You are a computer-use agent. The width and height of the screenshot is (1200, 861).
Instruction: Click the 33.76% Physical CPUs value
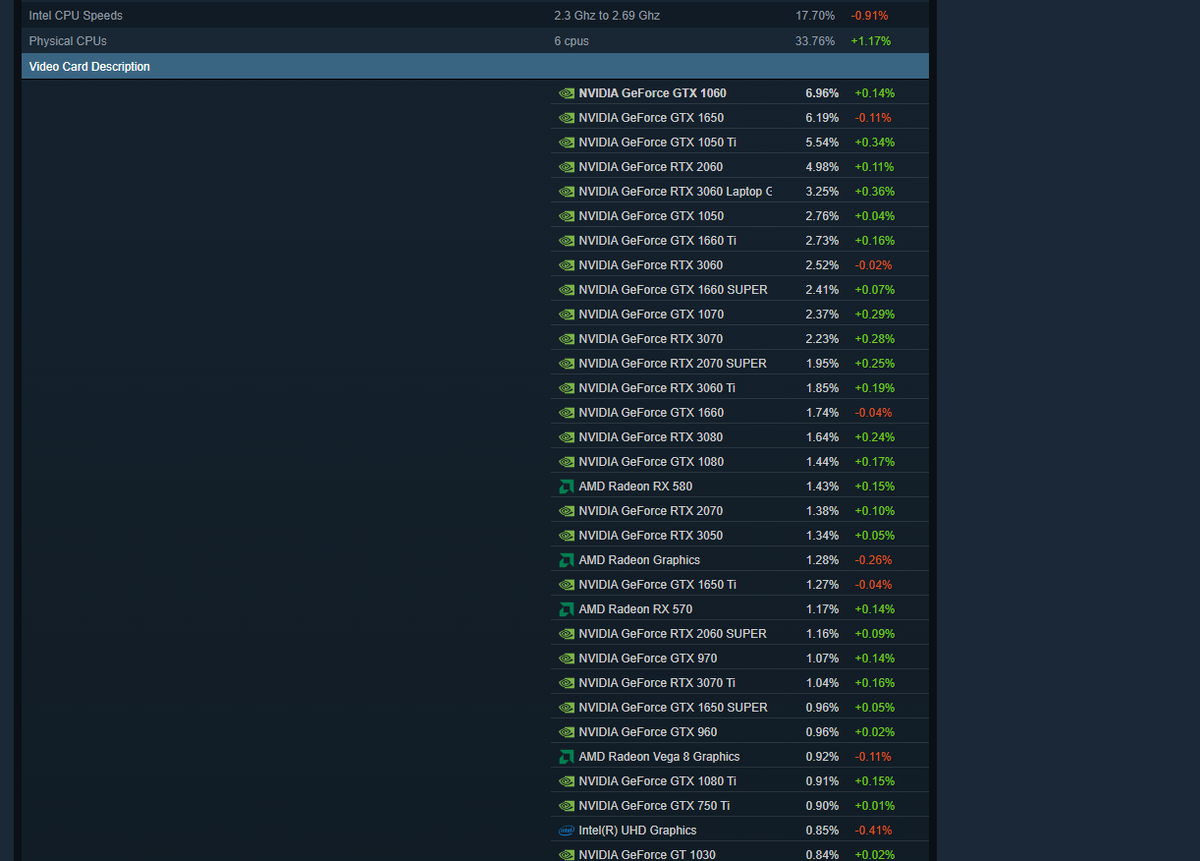pos(814,41)
